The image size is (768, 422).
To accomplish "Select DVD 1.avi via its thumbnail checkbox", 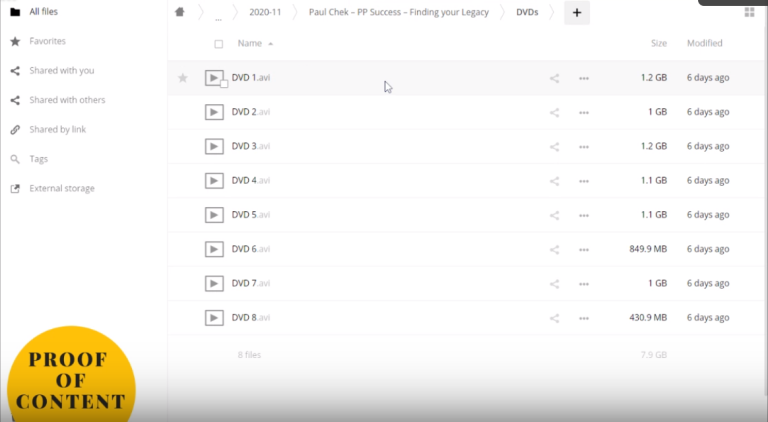I will 224,84.
